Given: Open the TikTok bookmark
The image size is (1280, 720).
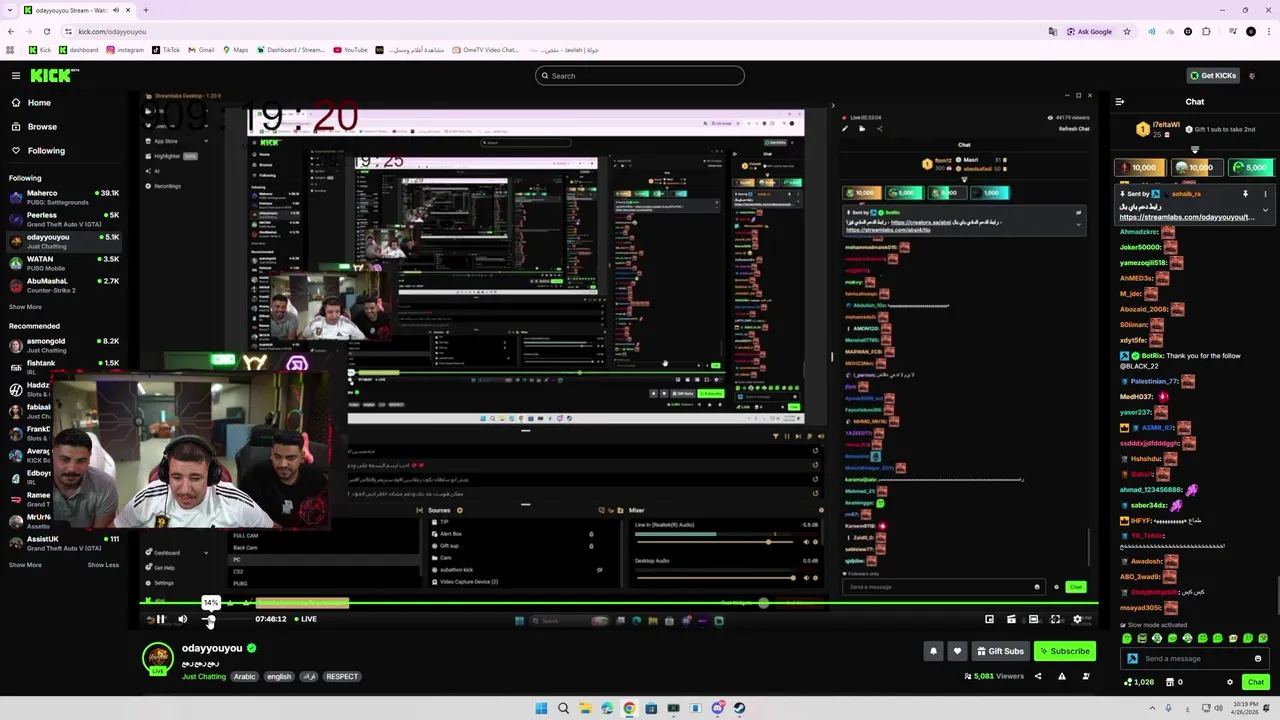Looking at the screenshot, I should point(166,50).
